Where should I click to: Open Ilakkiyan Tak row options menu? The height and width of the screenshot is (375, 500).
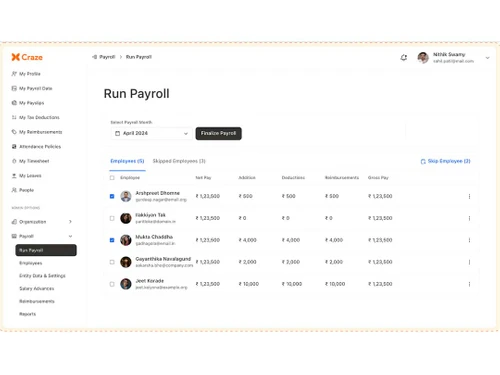click(469, 218)
